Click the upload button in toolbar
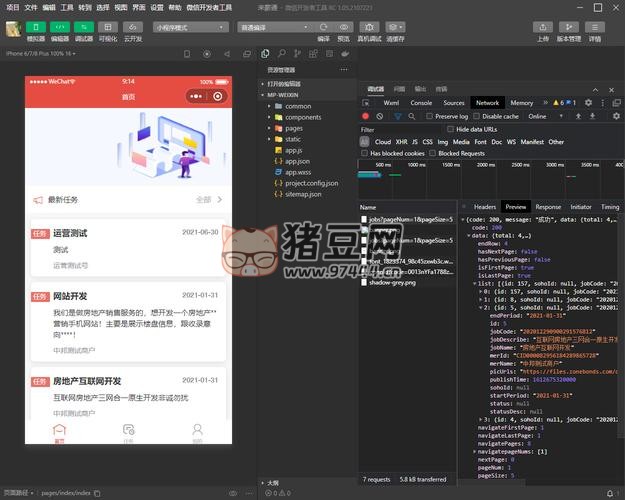The height and width of the screenshot is (500, 625). [542, 28]
